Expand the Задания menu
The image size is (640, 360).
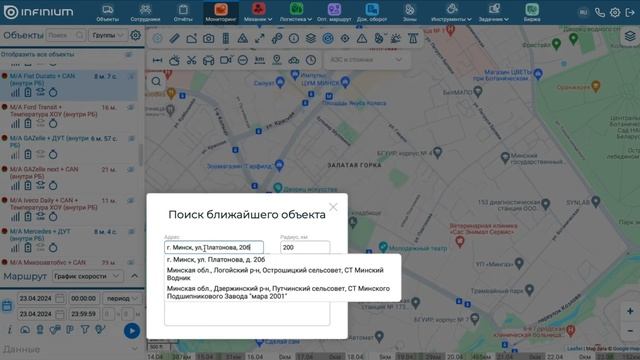[x=494, y=12]
